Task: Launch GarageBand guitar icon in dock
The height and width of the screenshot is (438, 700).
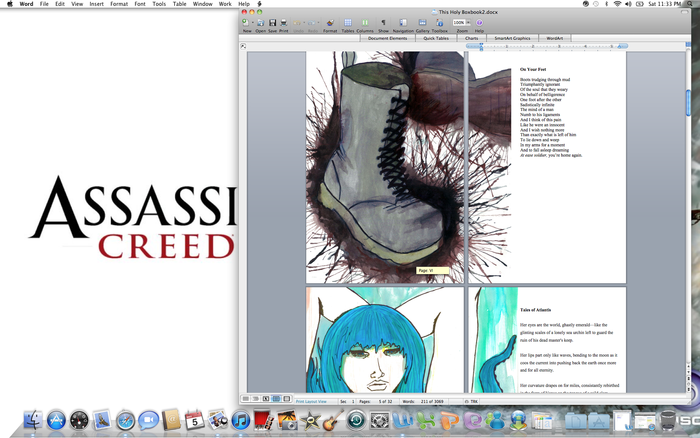Action: 333,420
